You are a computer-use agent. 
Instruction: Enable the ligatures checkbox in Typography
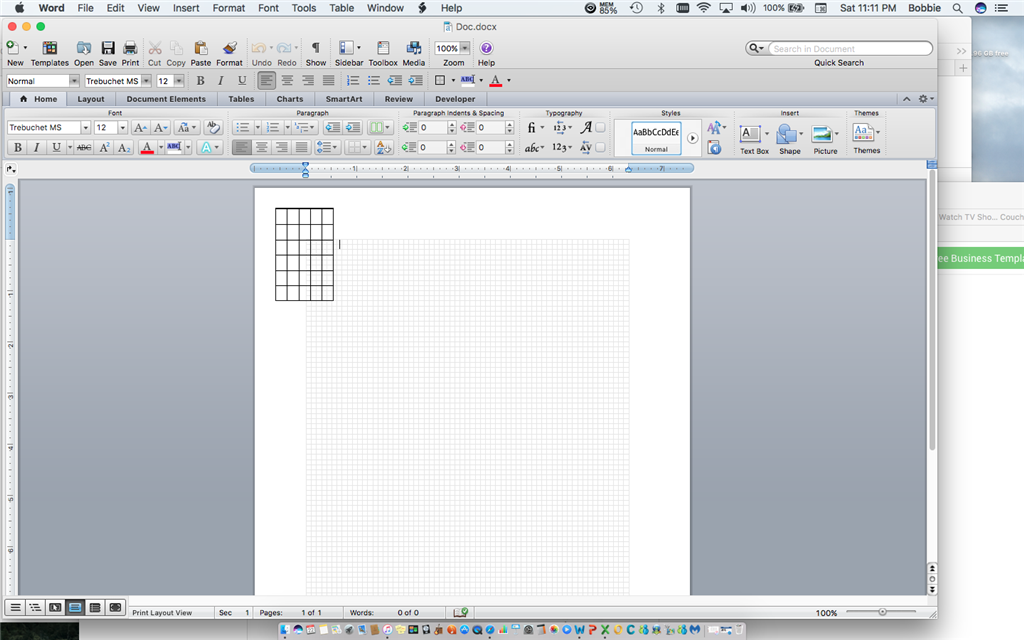click(600, 128)
